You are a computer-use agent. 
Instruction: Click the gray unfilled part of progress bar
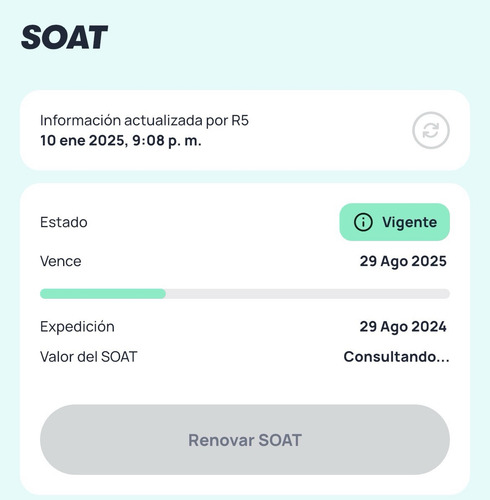click(308, 294)
